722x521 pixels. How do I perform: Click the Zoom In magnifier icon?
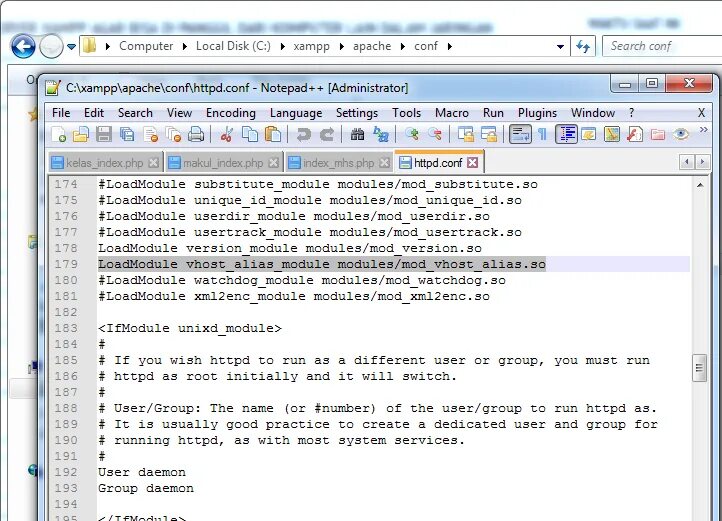tap(412, 135)
